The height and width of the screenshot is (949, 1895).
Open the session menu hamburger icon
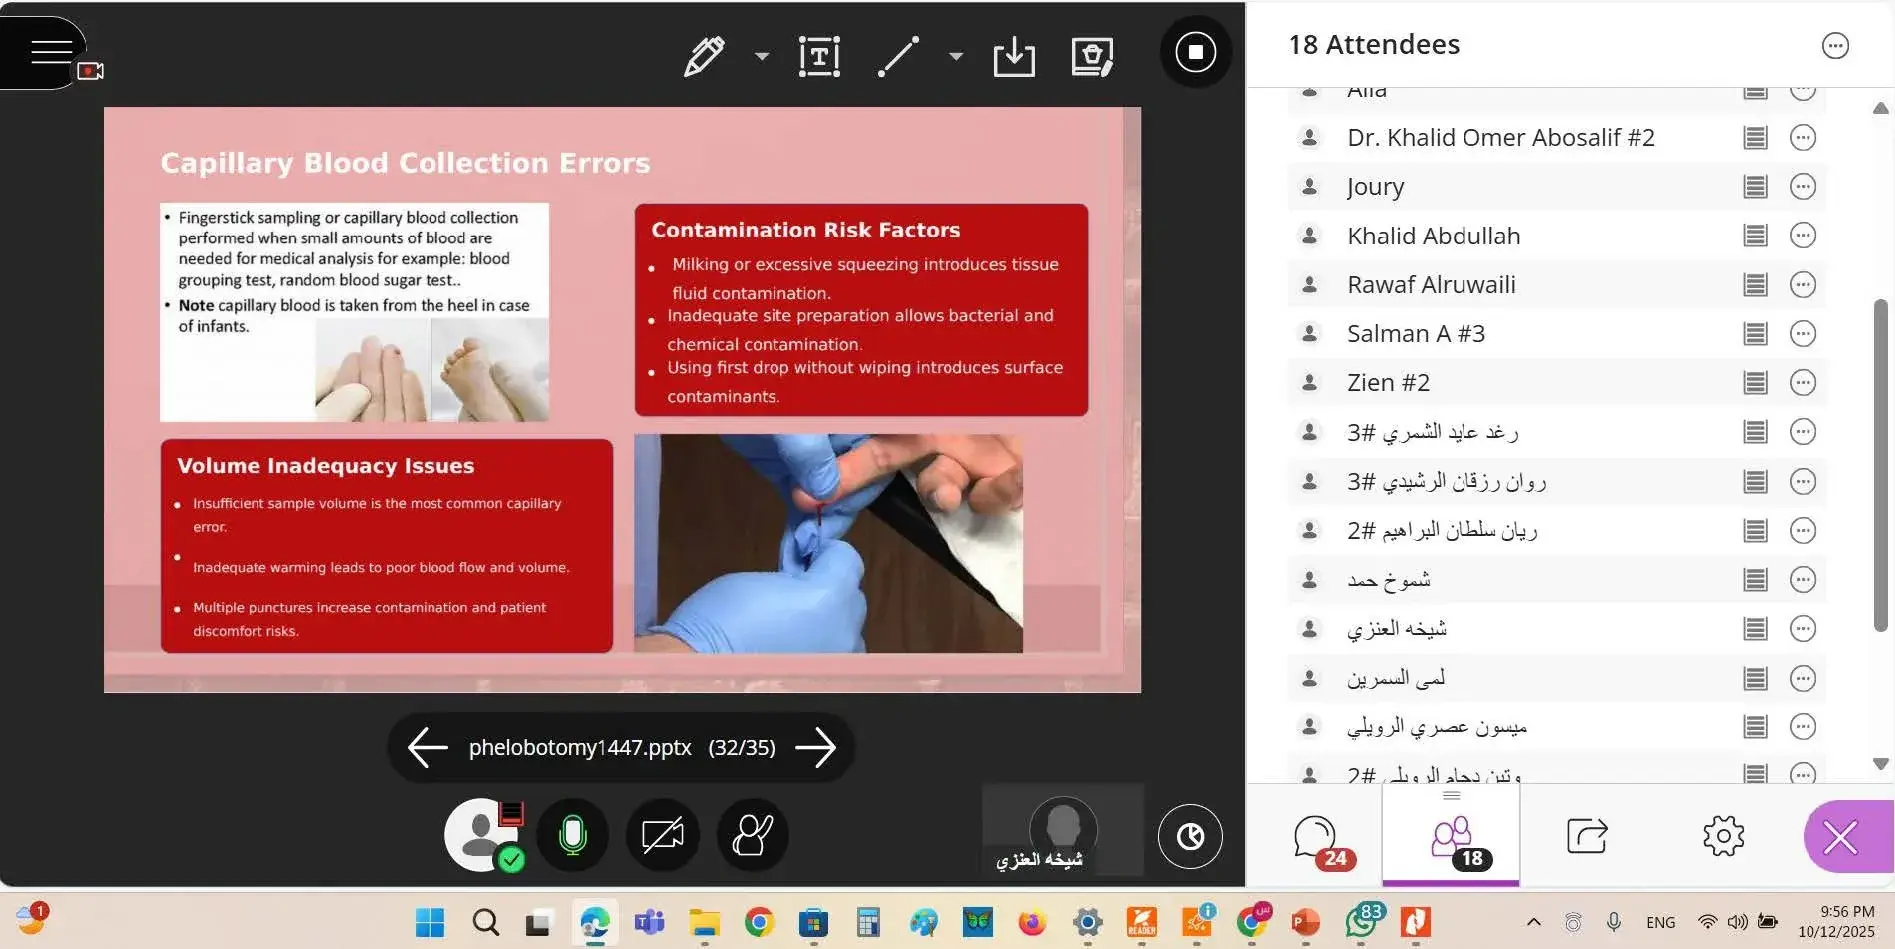50,52
